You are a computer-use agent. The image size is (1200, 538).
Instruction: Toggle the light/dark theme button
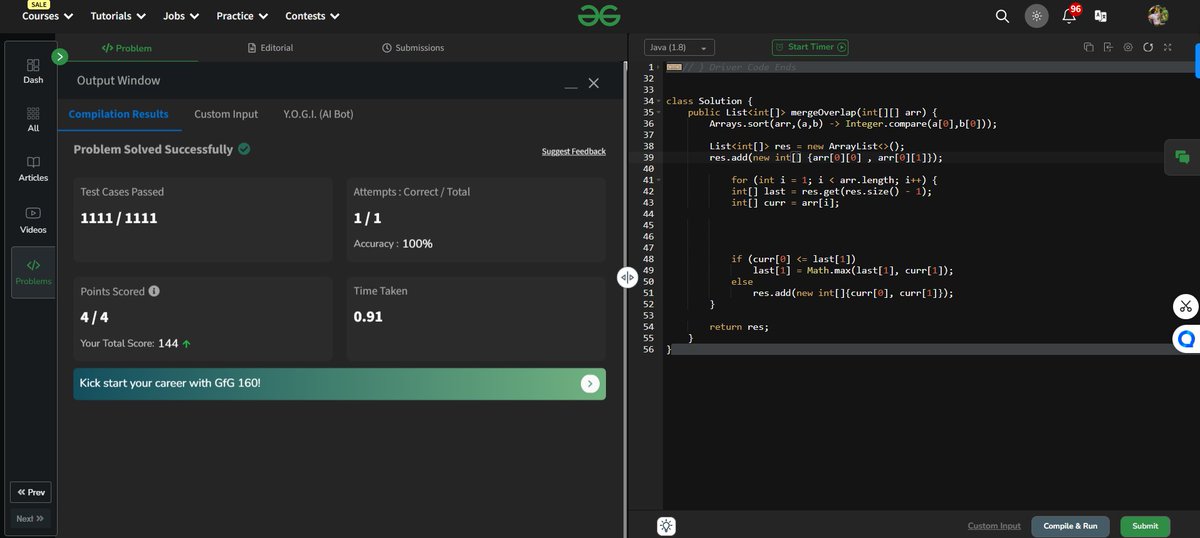tap(1037, 16)
